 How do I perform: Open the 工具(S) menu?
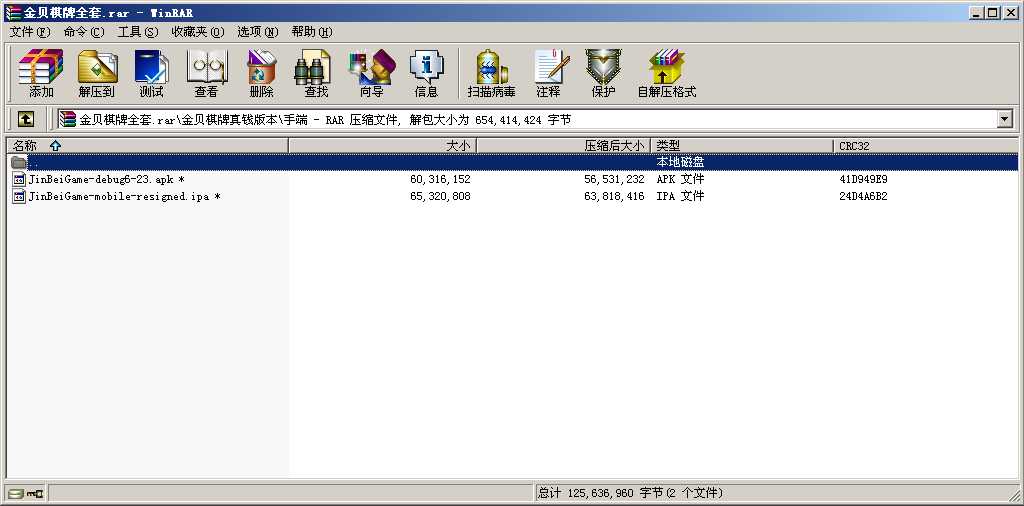pos(138,32)
